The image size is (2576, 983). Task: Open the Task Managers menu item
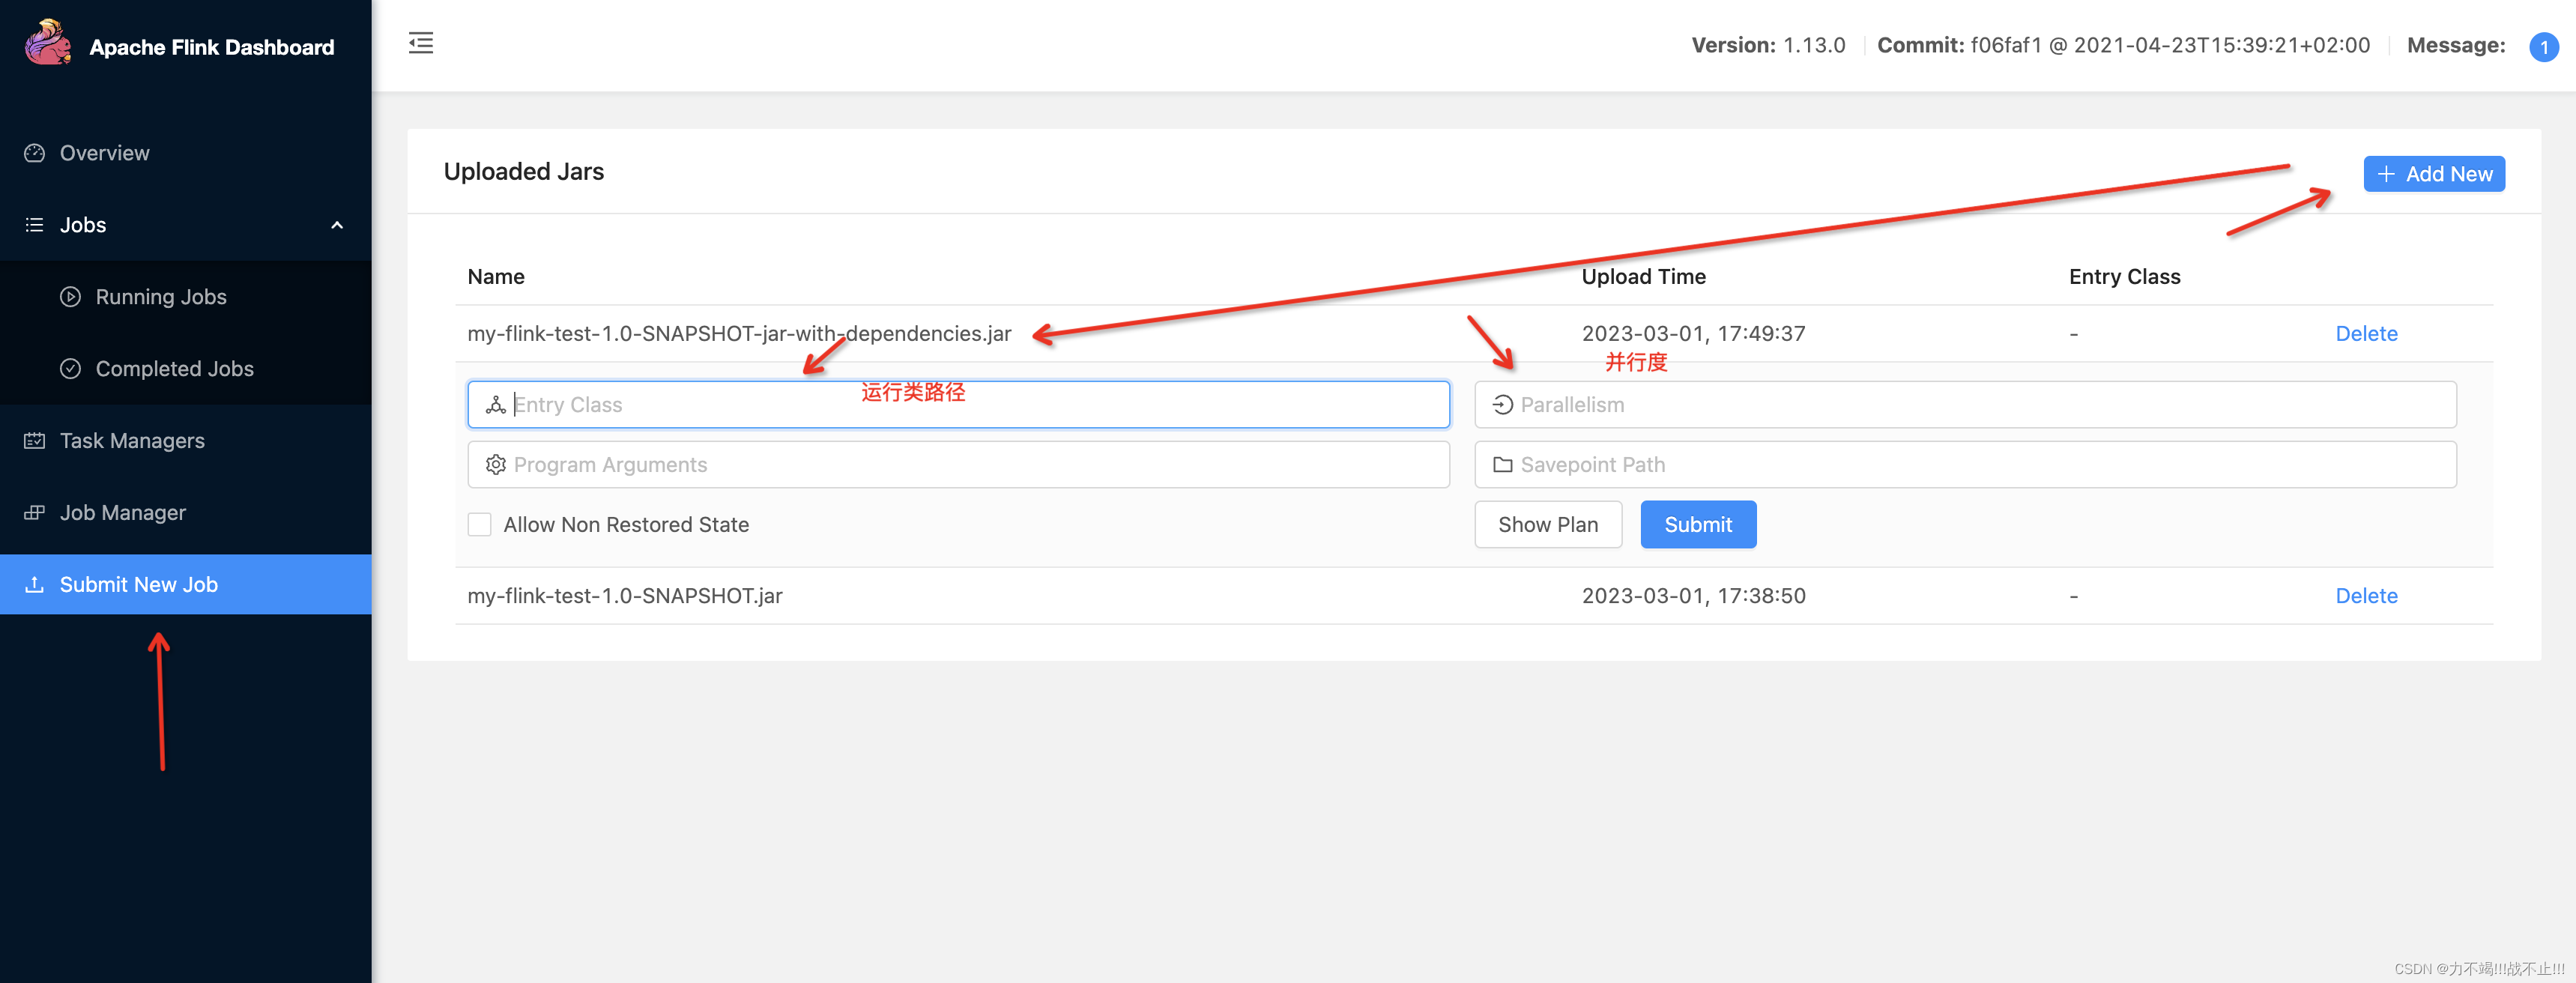(x=132, y=441)
